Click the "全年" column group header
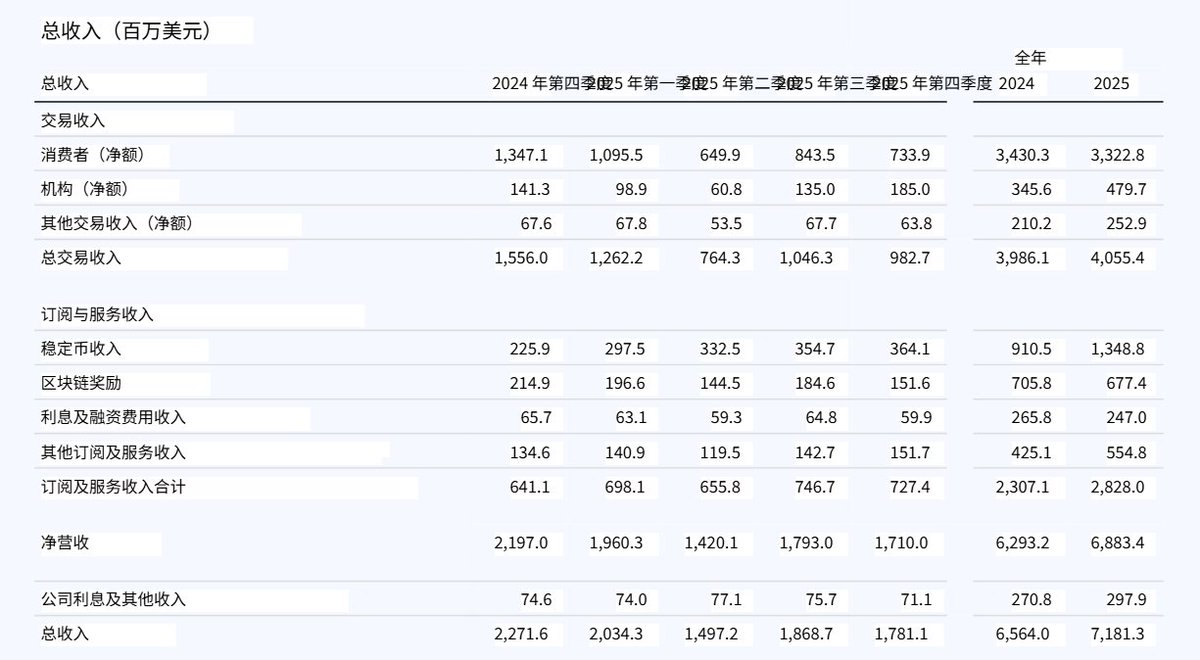1200x660 pixels. 1031,58
